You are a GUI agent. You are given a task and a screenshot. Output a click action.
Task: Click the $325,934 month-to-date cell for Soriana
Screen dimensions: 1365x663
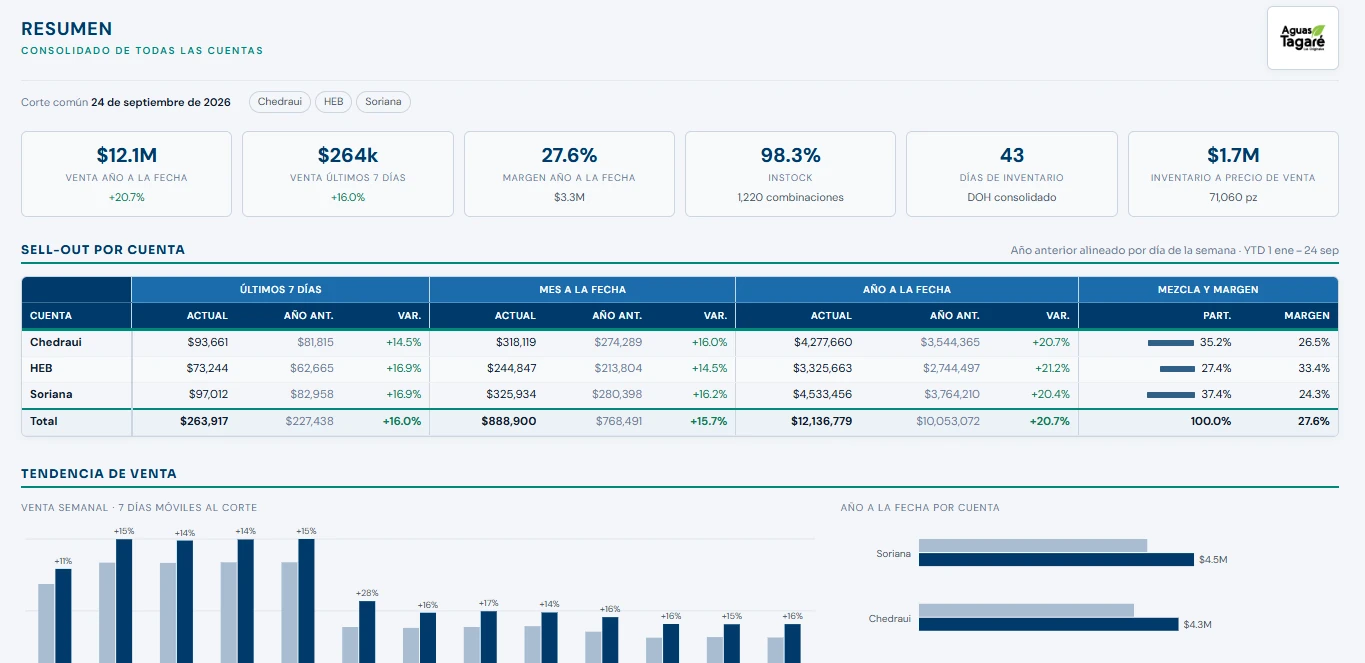click(511, 394)
